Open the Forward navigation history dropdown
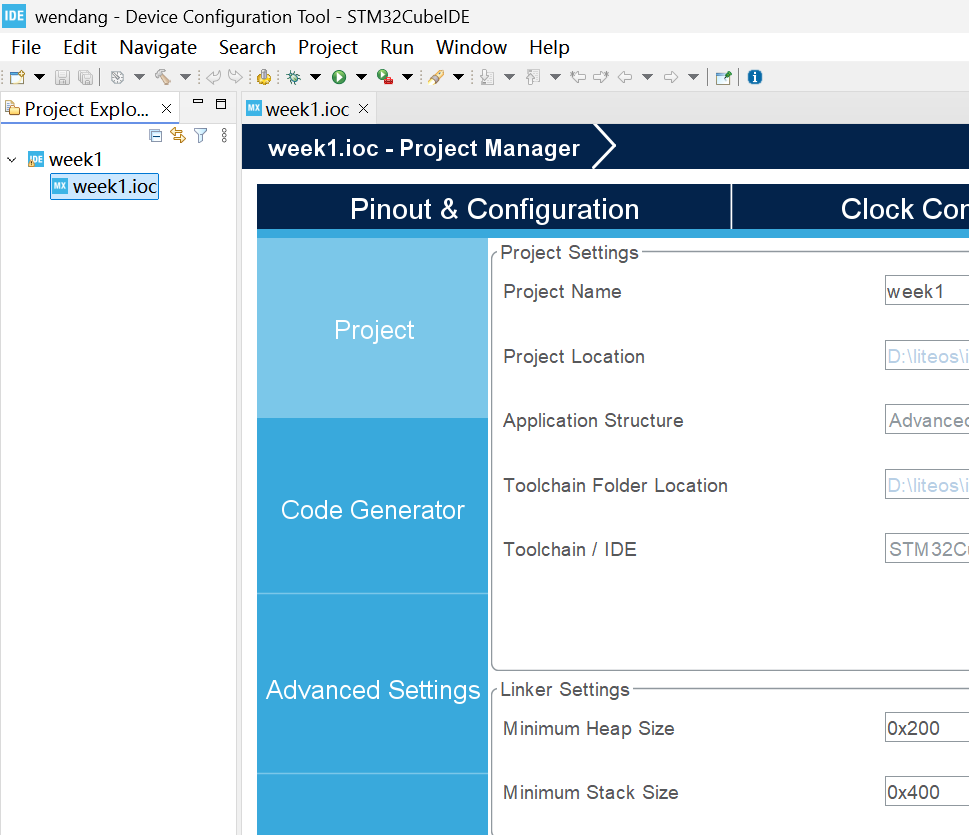The image size is (969, 835). pos(693,77)
